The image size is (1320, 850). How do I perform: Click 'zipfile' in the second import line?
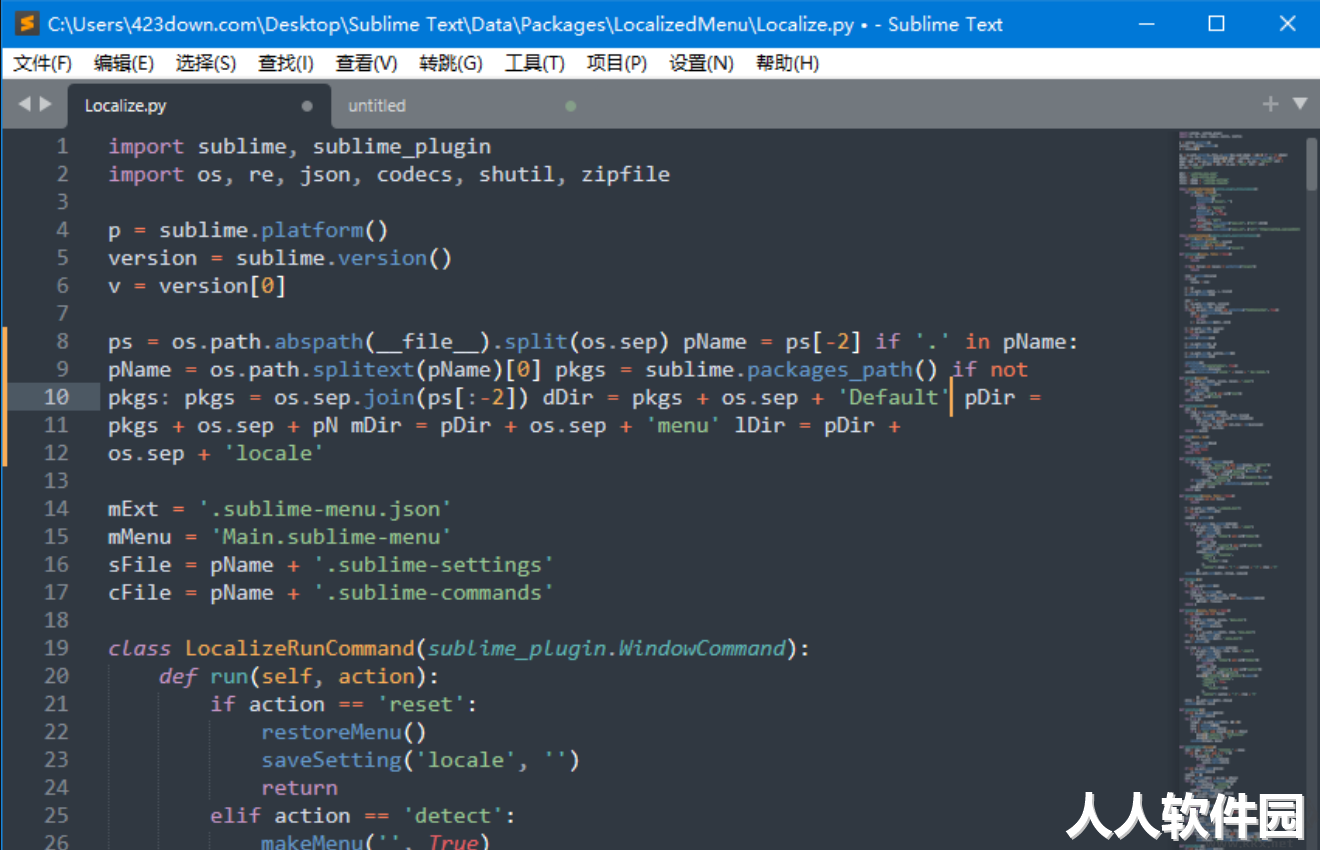[626, 174]
